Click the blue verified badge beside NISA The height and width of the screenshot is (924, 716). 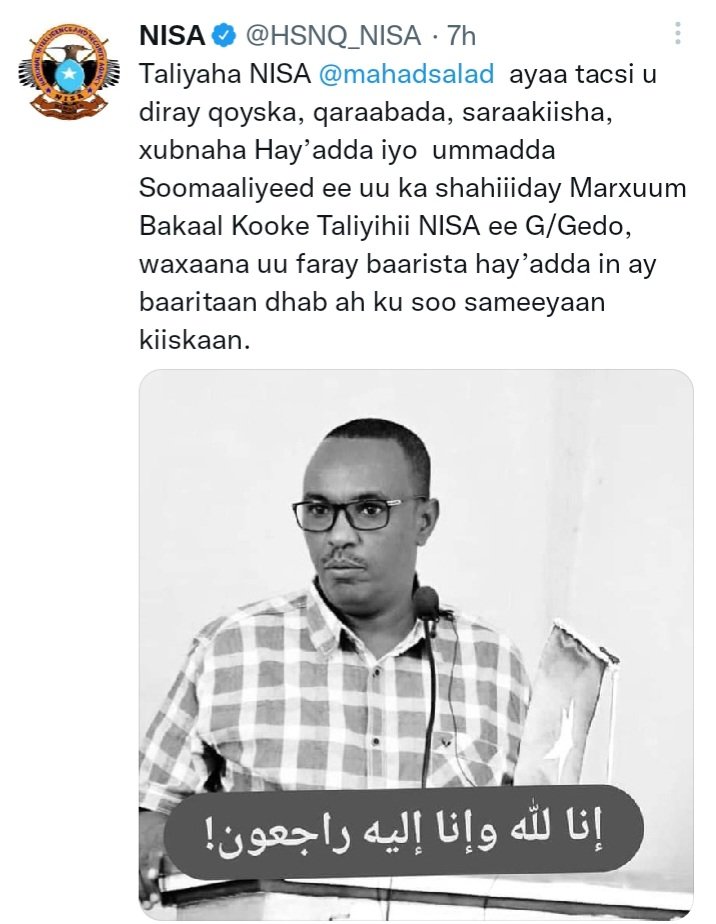[224, 36]
